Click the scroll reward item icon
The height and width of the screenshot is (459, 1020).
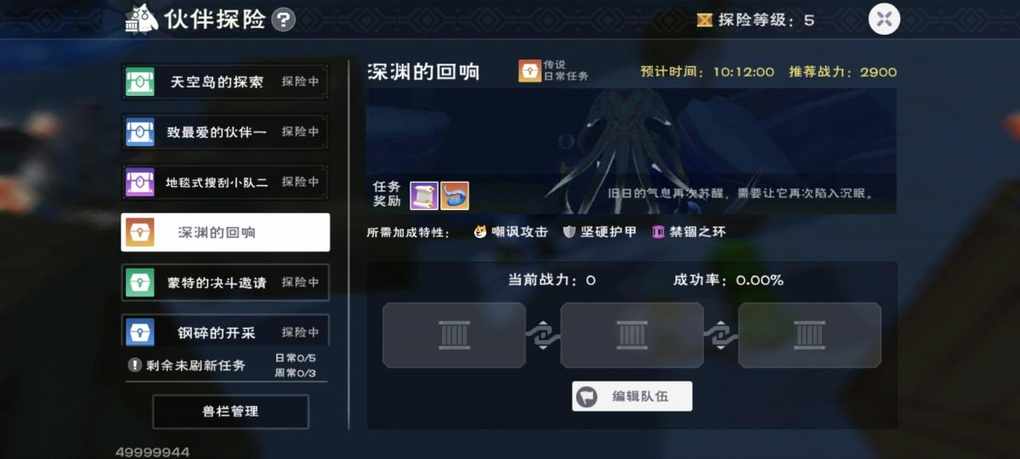pyautogui.click(x=423, y=196)
